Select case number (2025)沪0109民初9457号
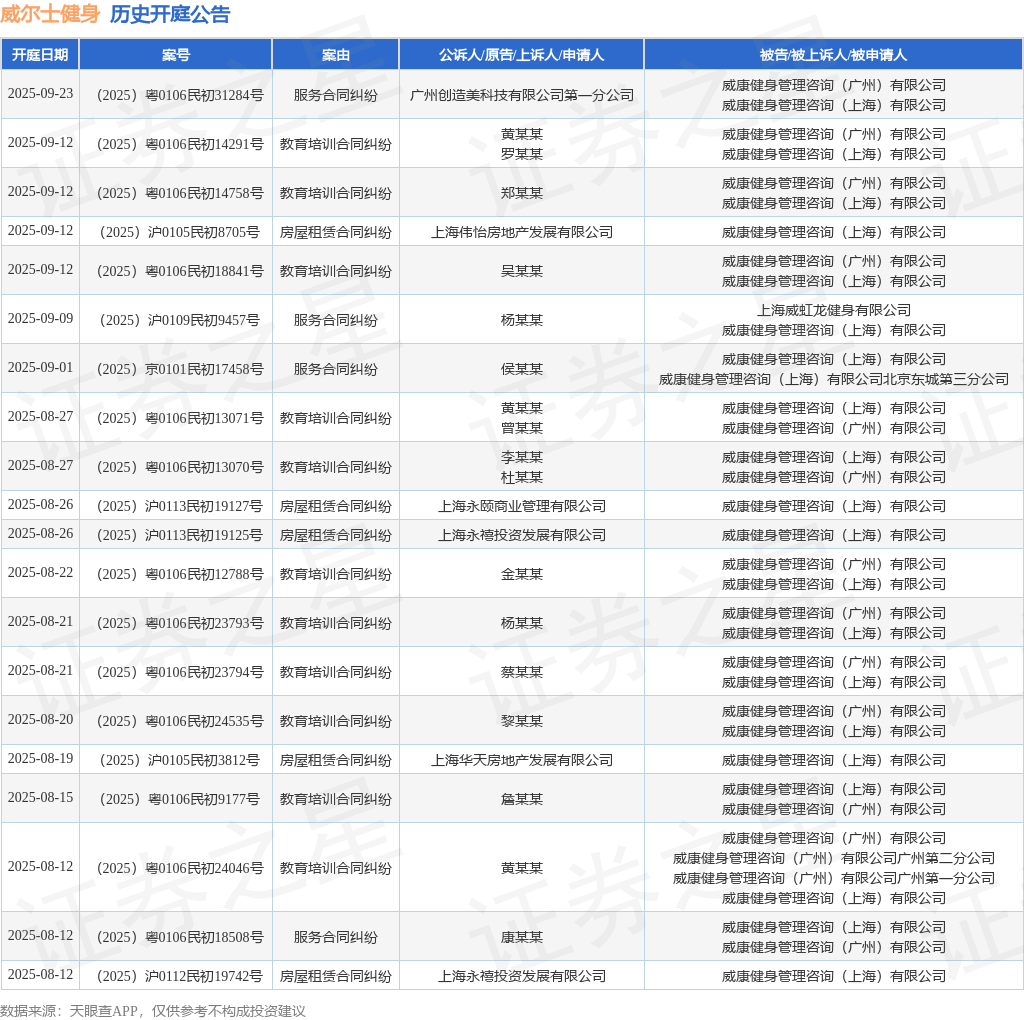The height and width of the screenshot is (1020, 1024). coord(180,320)
